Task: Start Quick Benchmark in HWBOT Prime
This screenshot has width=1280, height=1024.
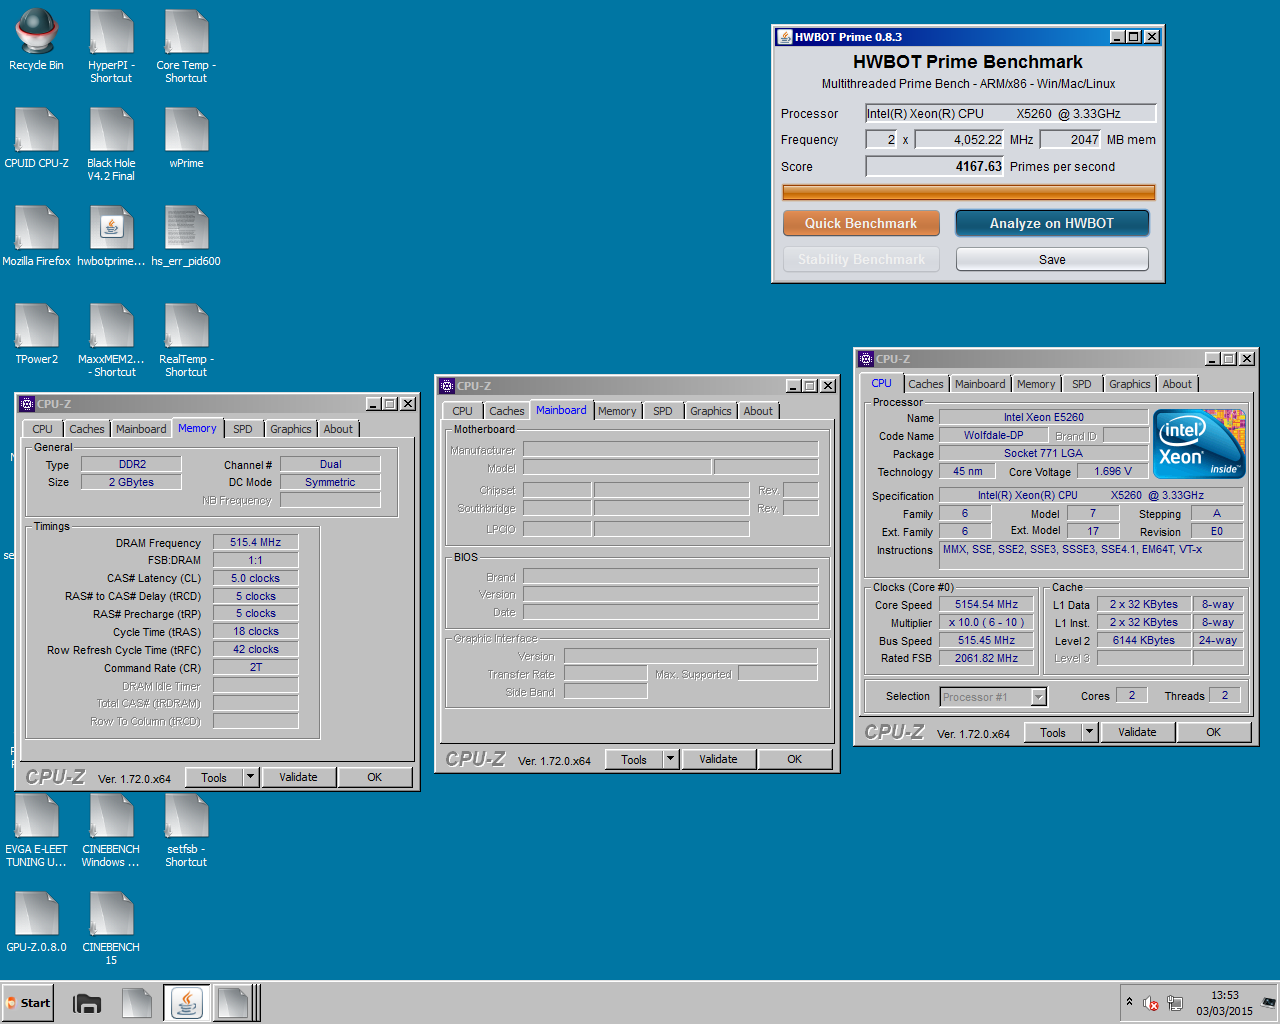Action: [x=861, y=223]
